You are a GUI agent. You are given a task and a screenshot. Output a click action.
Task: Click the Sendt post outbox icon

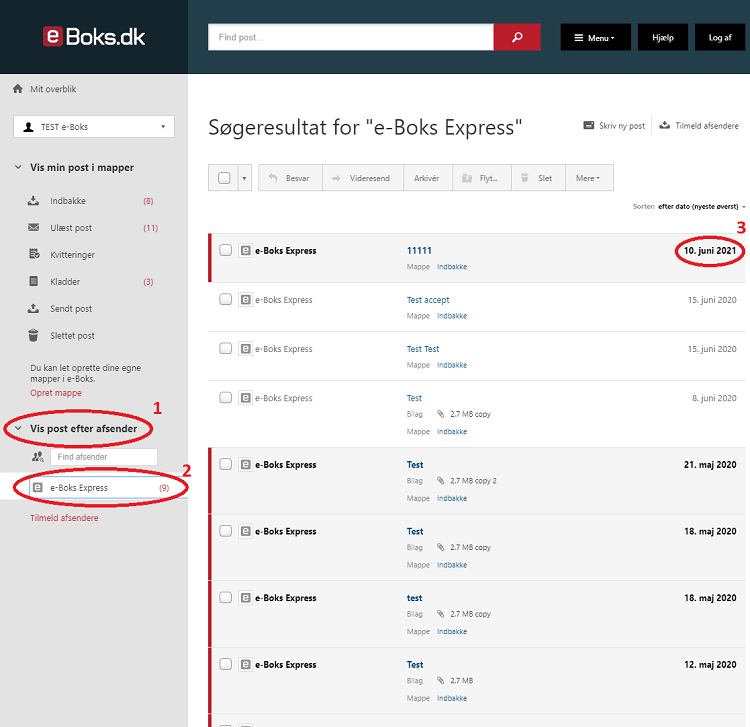[x=33, y=308]
